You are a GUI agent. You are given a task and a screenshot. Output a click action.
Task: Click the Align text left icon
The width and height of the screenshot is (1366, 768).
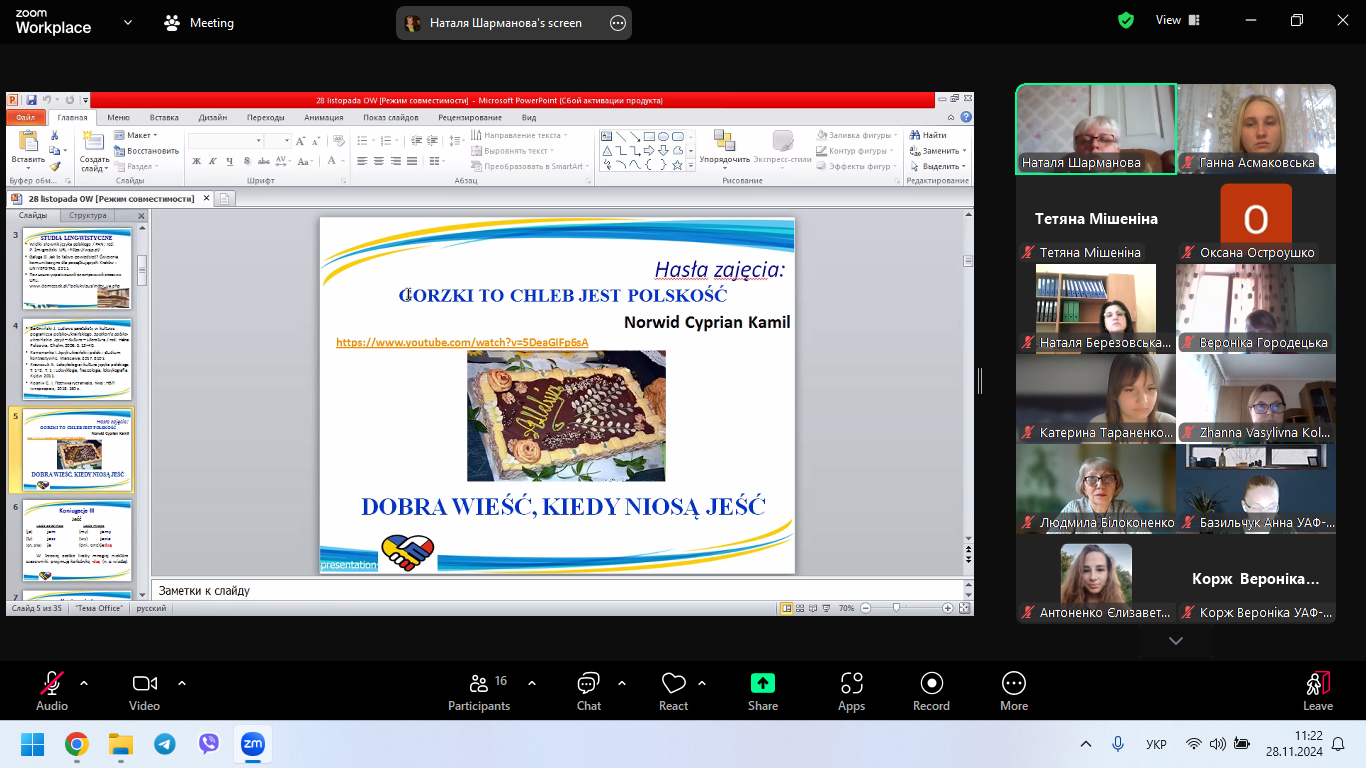click(x=363, y=161)
